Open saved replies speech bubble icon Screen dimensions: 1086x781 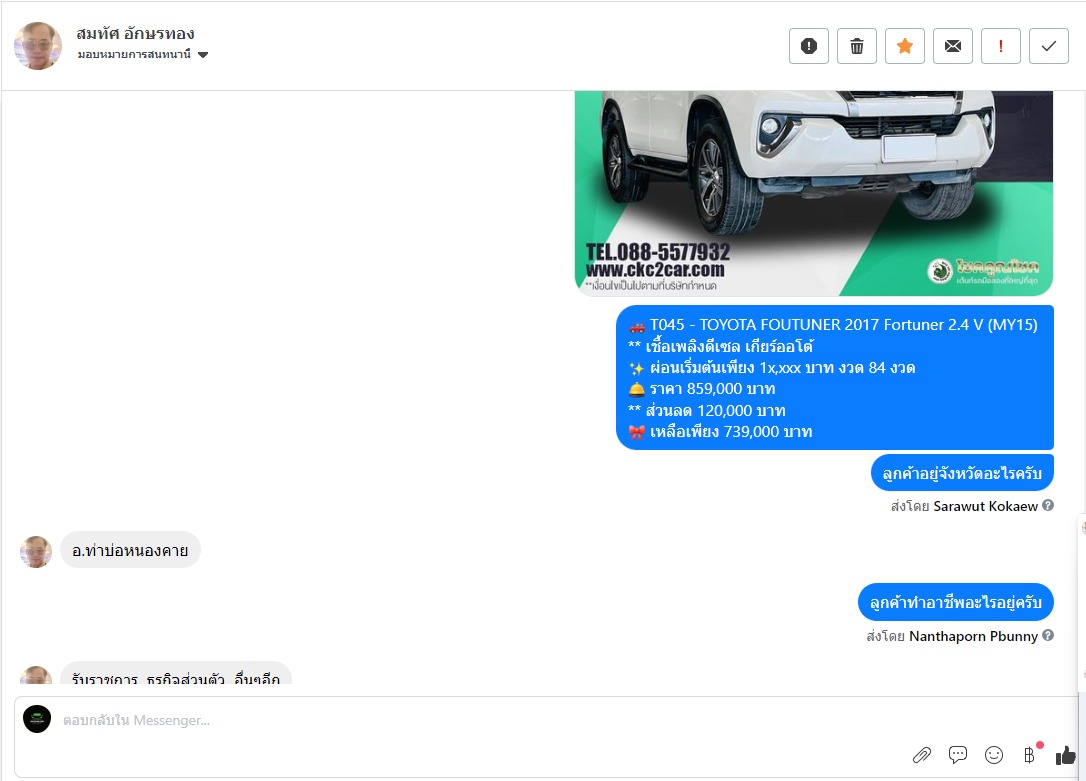point(958,755)
